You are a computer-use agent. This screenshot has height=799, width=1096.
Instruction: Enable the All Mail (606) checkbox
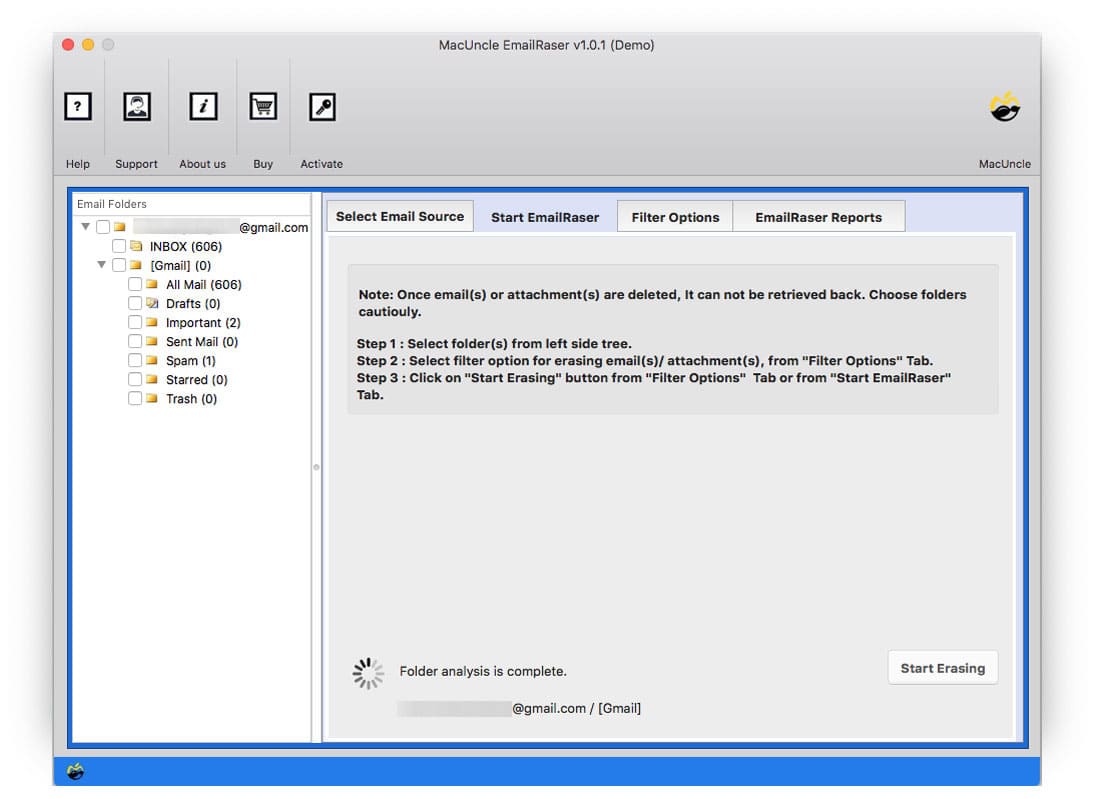(135, 284)
